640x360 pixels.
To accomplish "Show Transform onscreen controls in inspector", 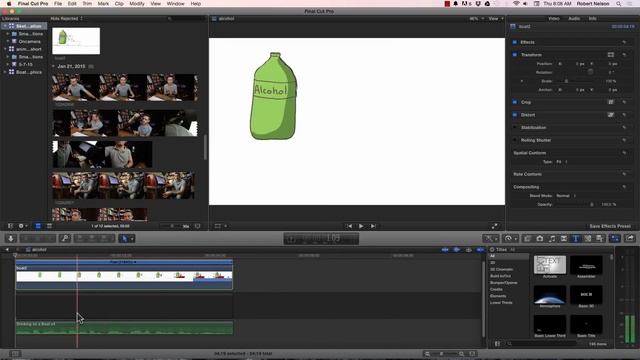I will click(611, 55).
